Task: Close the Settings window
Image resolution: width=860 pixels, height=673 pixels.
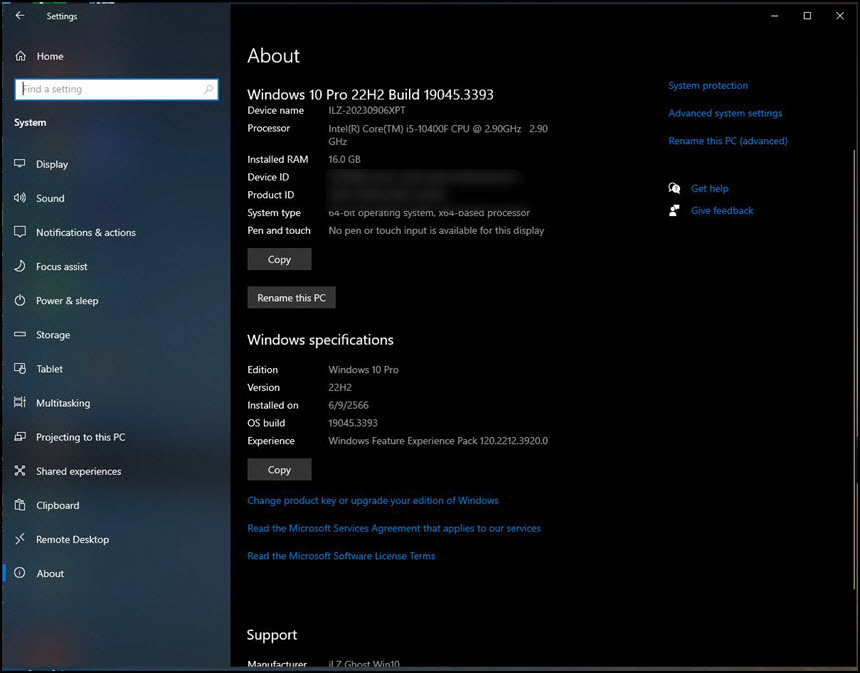Action: [x=840, y=15]
